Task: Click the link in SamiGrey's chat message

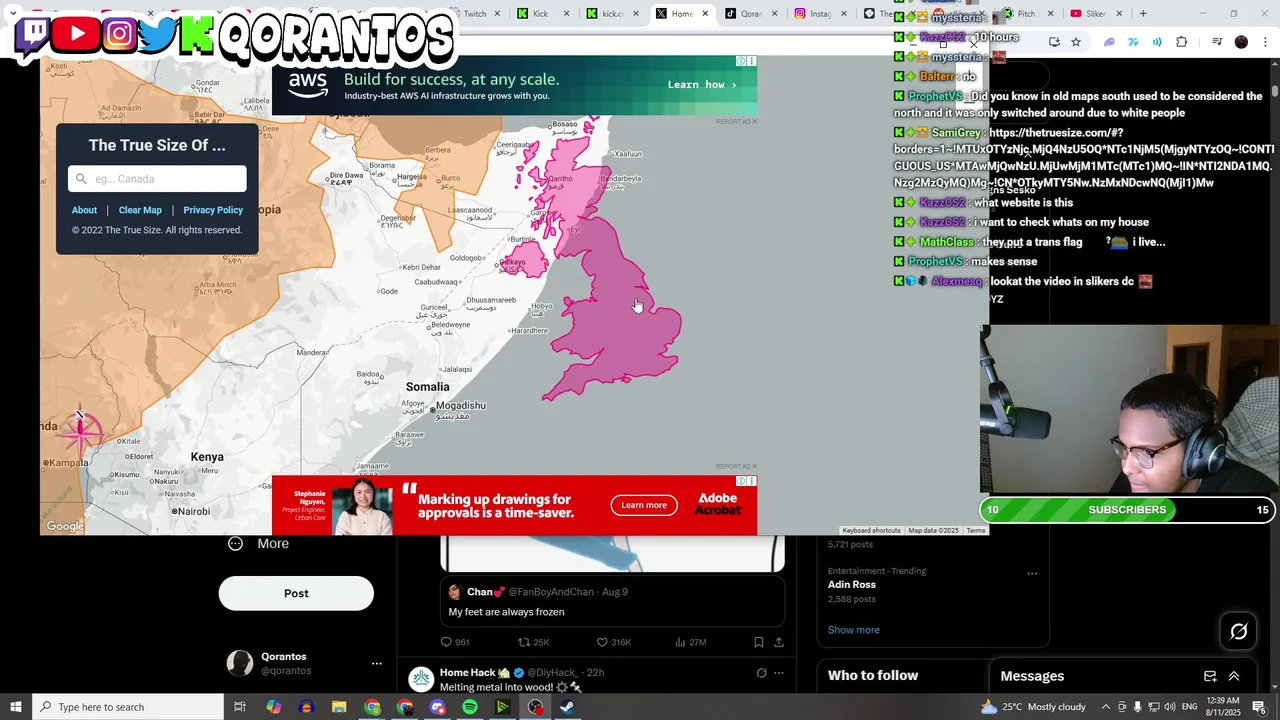Action: [1085, 158]
